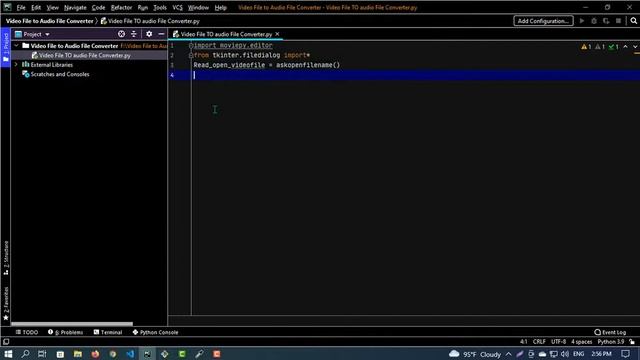The height and width of the screenshot is (360, 640).
Task: Open the Problems tool window
Action: 65,332
